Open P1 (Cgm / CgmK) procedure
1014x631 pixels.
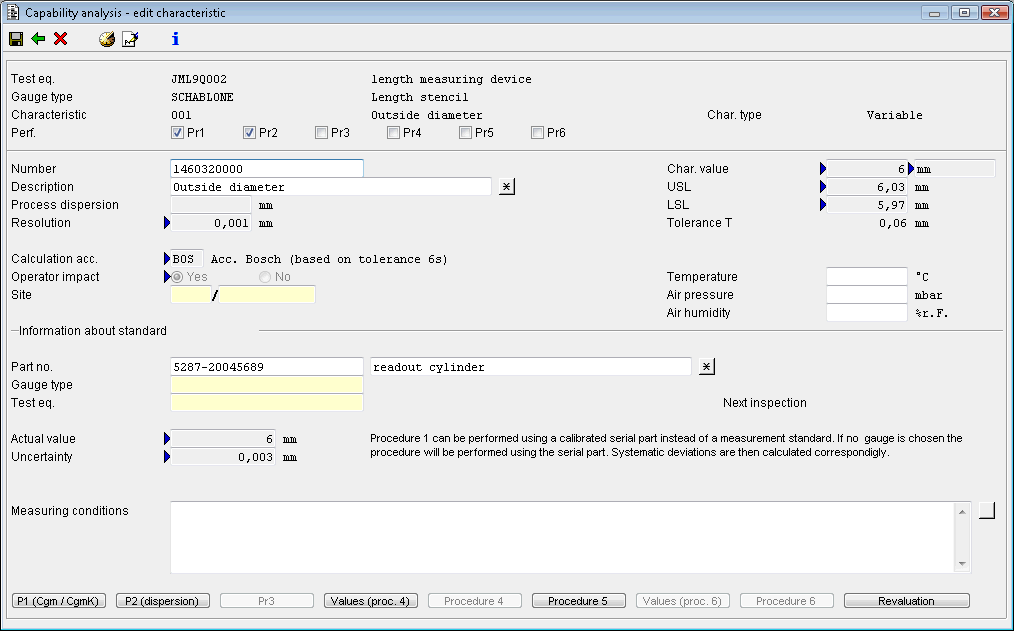click(x=59, y=601)
